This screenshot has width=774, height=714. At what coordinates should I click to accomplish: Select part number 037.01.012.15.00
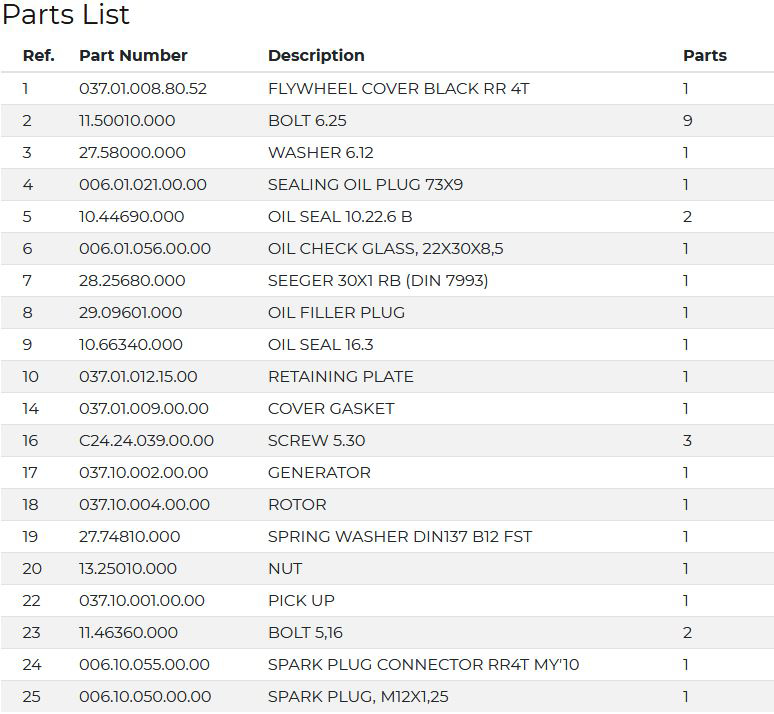coord(138,377)
